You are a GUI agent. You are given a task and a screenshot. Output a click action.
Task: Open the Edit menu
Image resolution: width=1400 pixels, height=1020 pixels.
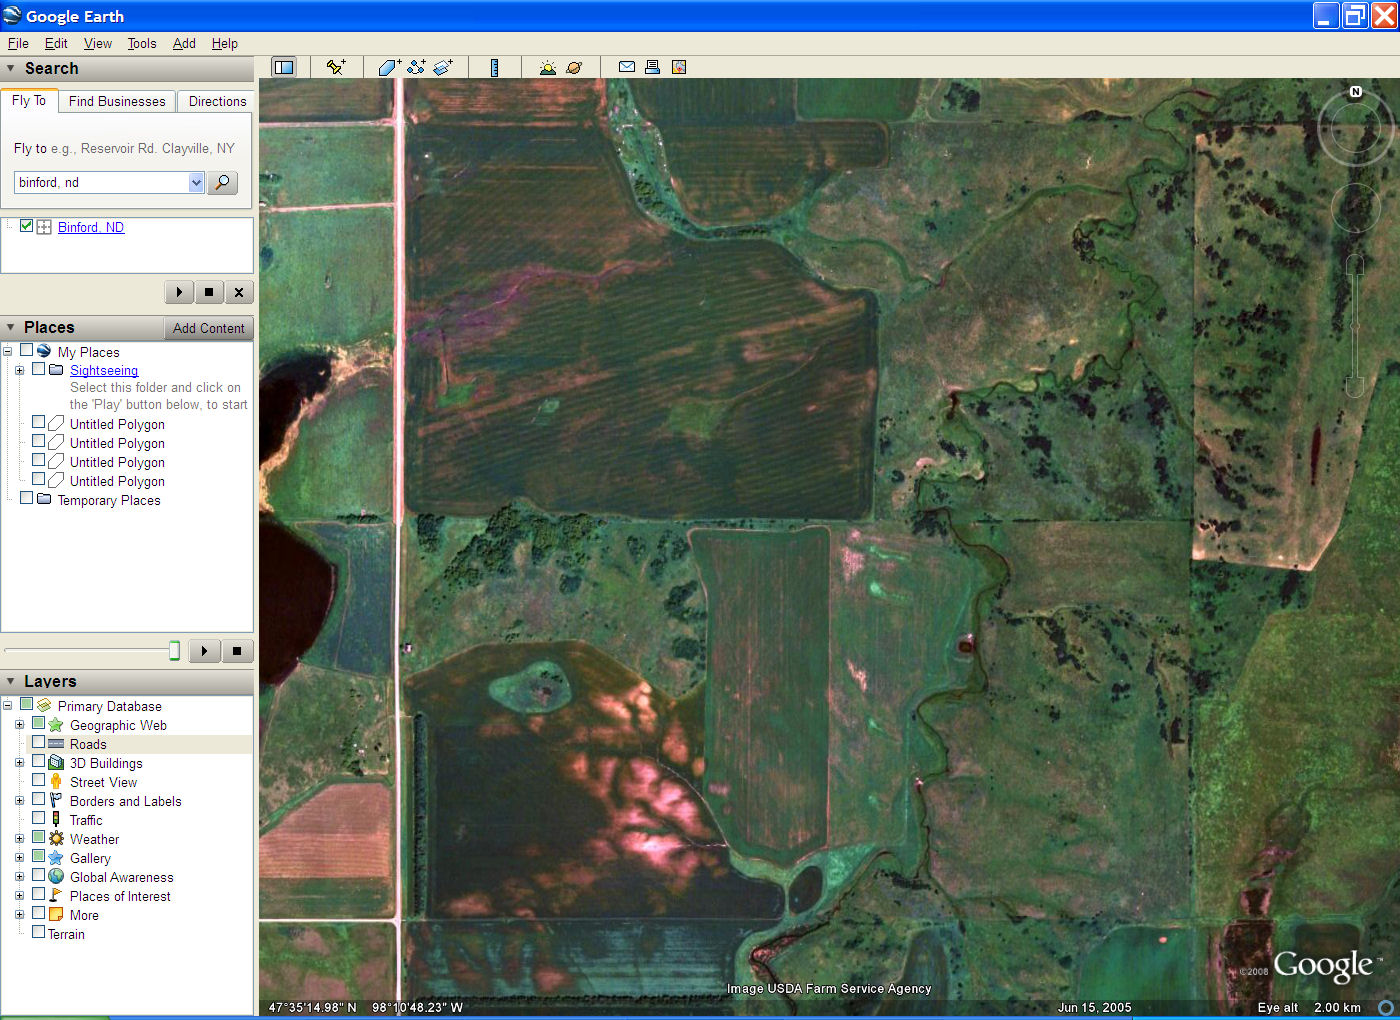(x=56, y=43)
